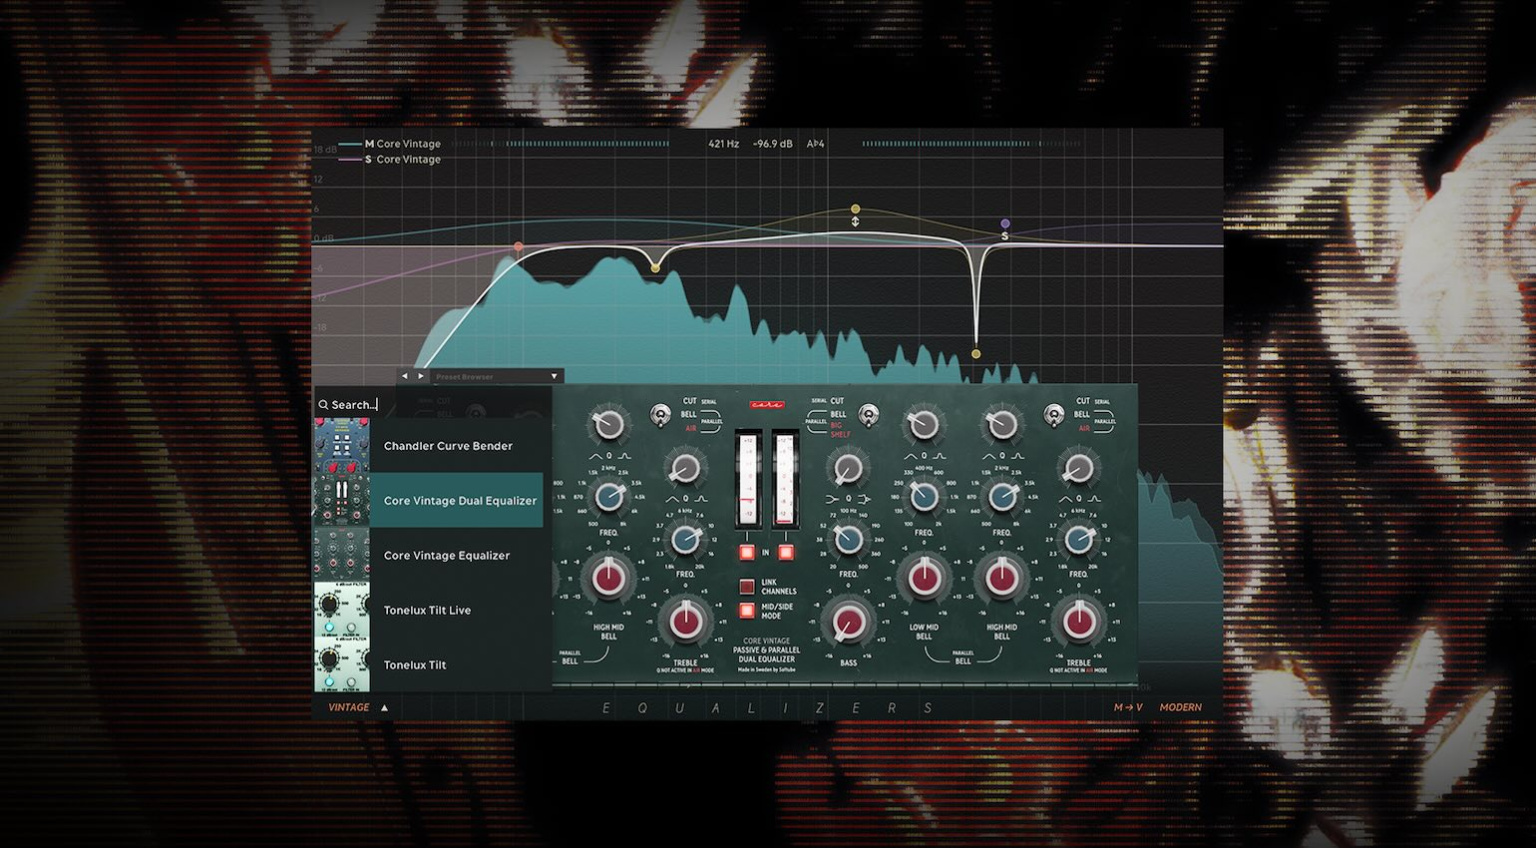Viewport: 1536px width, 848px height.
Task: Select Tonelux Tilt Live from the preset list
Action: pyautogui.click(x=428, y=610)
